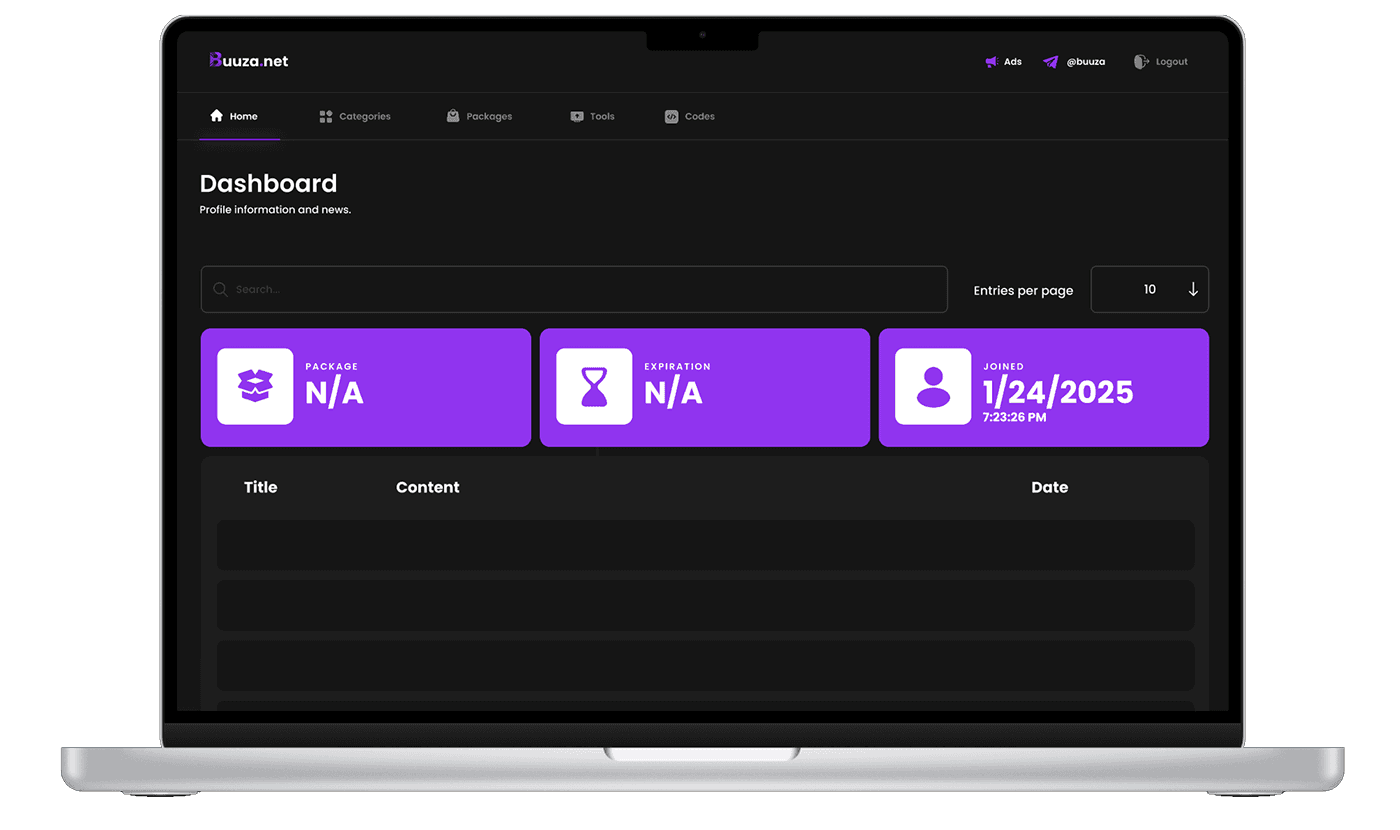The image size is (1400, 830).
Task: Click the Tools icon in navigation
Action: pos(577,117)
